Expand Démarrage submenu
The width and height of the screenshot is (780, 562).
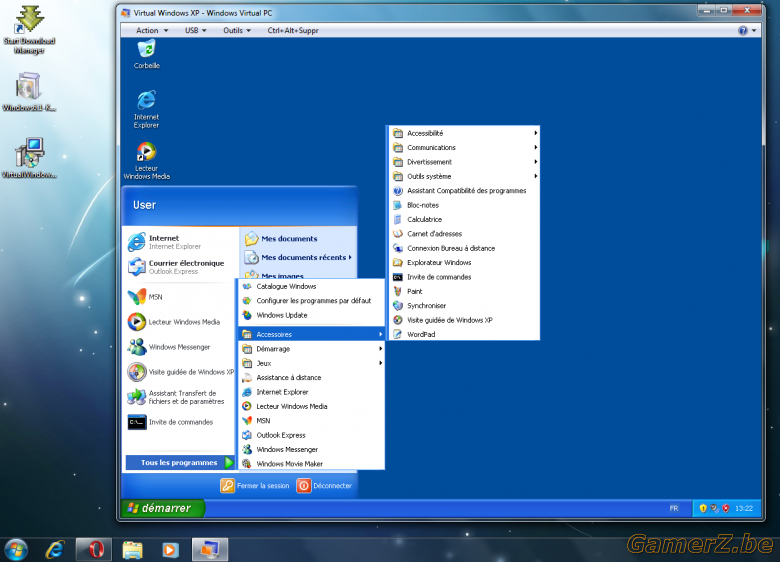(x=311, y=349)
